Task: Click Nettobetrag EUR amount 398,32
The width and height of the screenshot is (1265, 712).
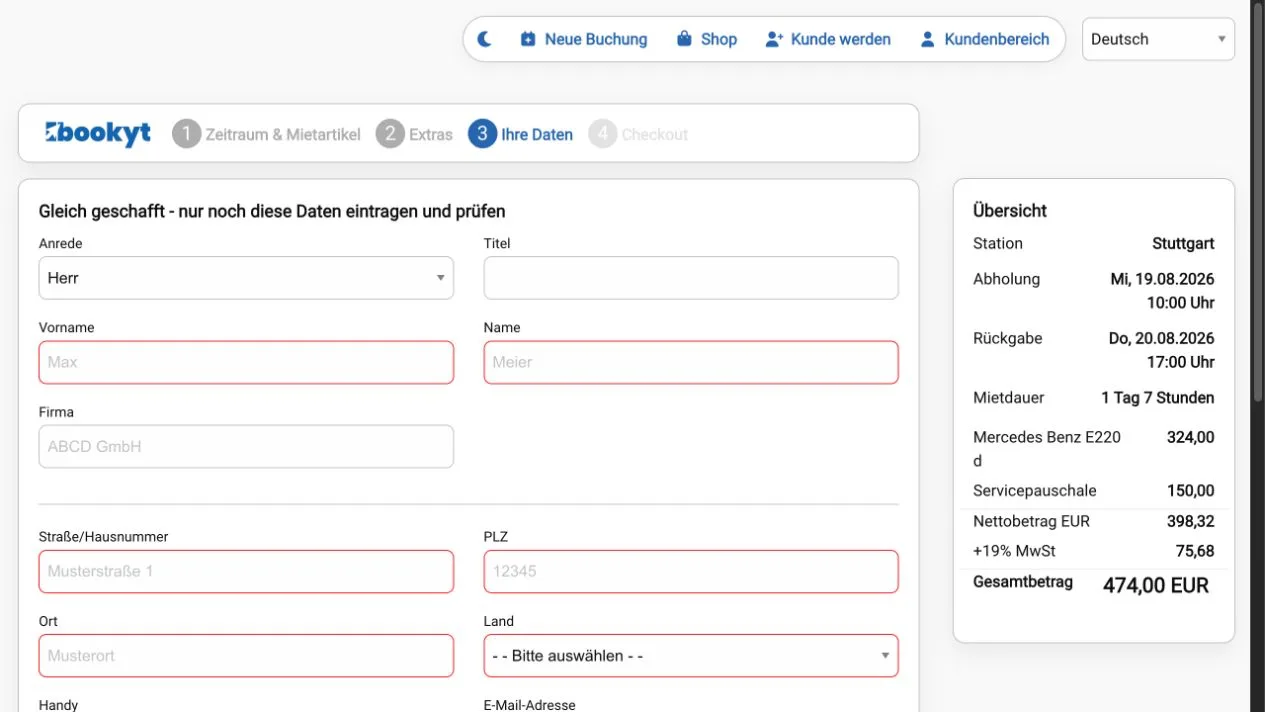Action: (x=1191, y=521)
